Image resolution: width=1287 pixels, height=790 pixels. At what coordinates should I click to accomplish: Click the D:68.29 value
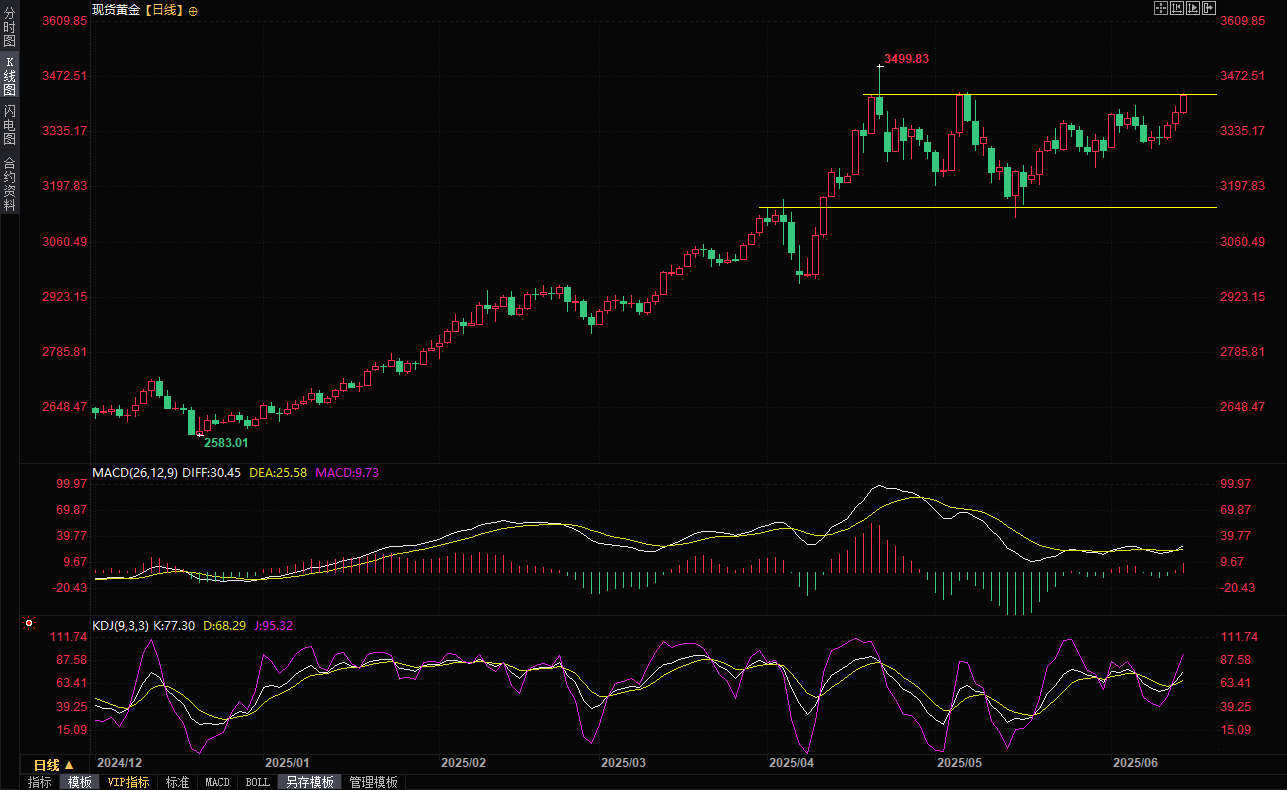tap(225, 626)
